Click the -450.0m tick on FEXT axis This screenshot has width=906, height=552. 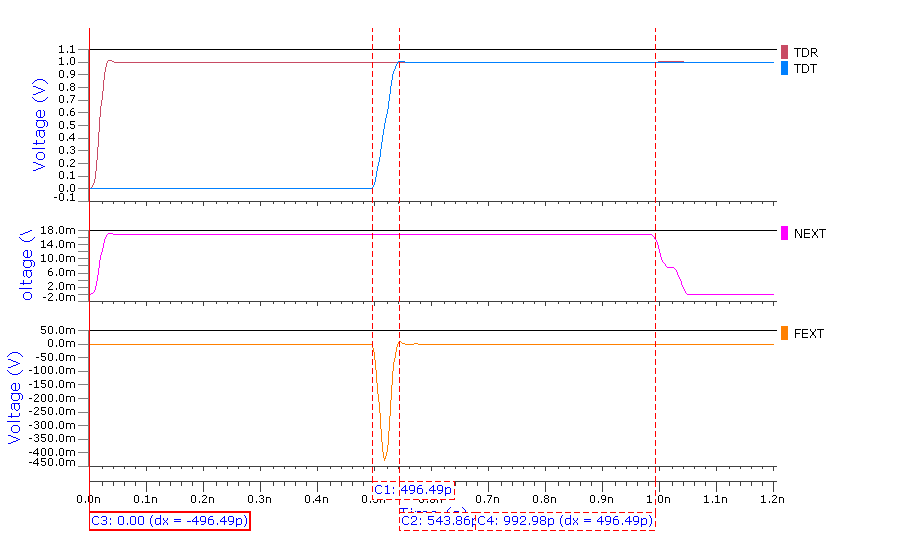coord(52,462)
